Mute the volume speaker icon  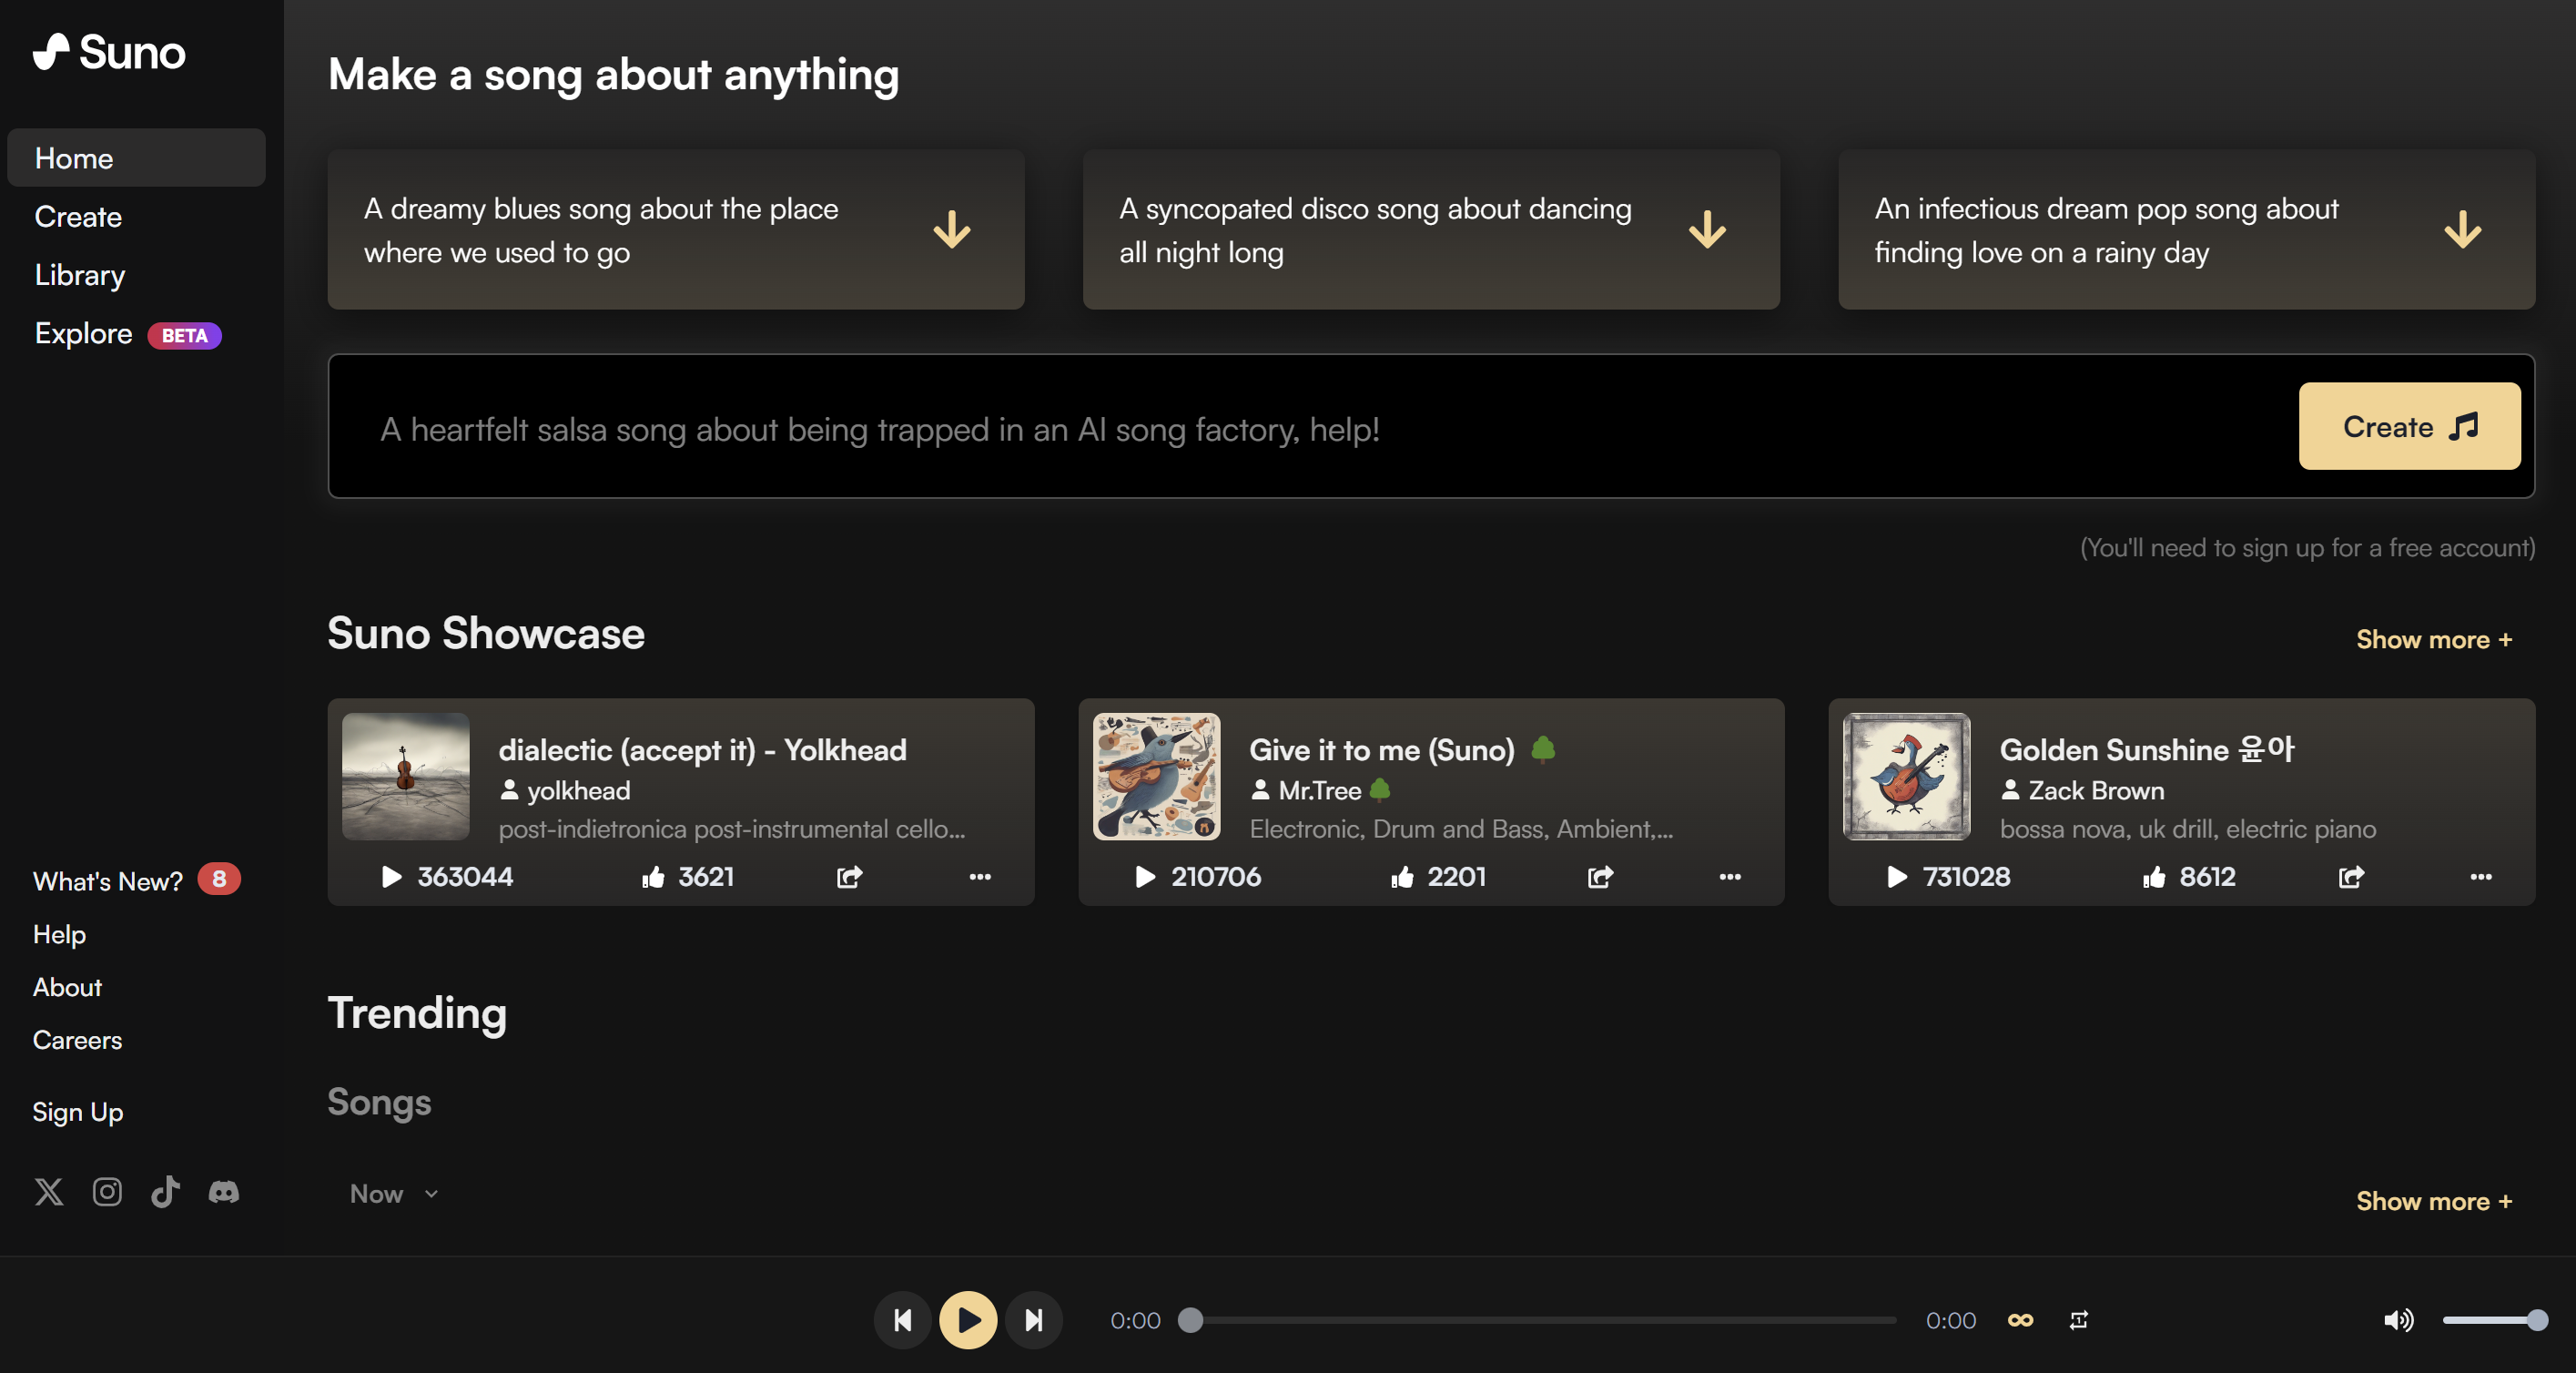(2397, 1320)
